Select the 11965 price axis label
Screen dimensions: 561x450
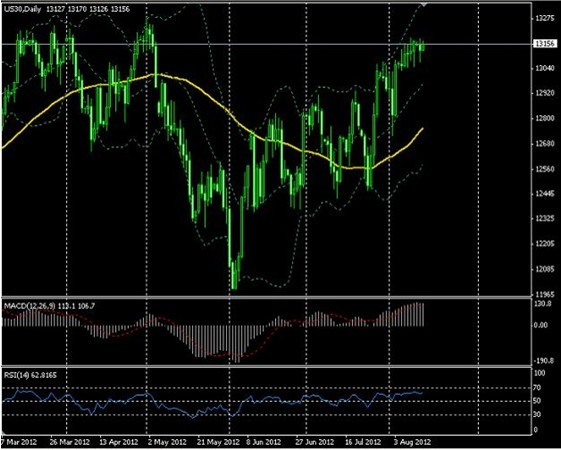[544, 294]
